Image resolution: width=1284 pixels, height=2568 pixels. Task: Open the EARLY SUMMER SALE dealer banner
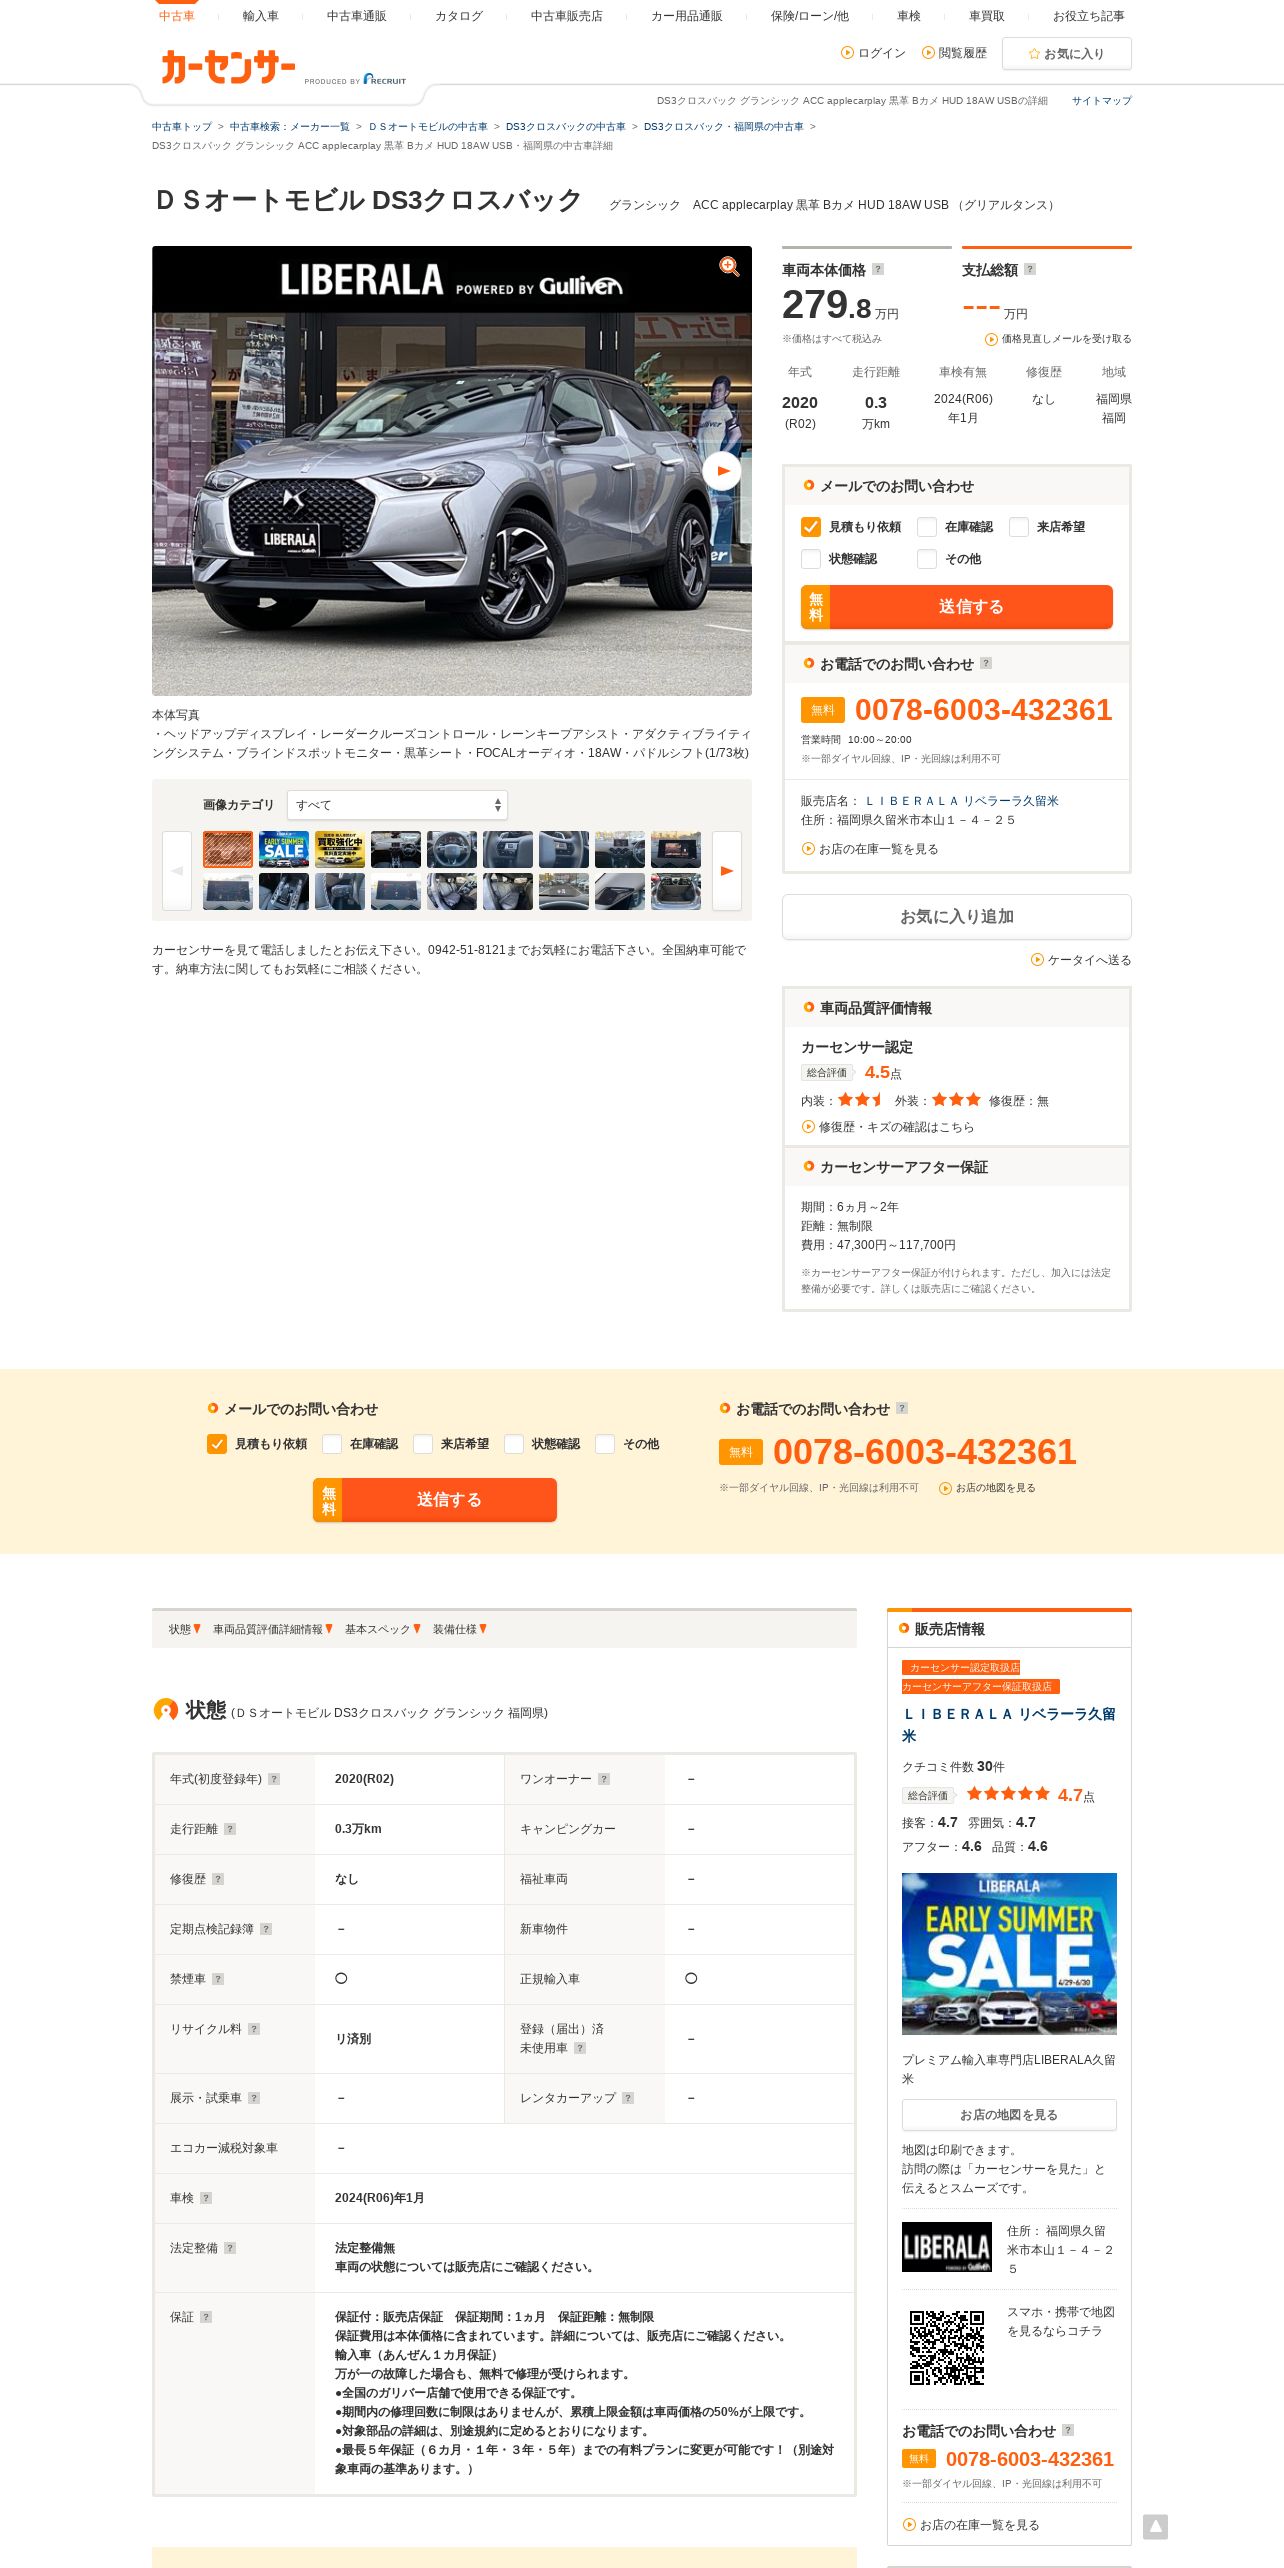tap(1009, 1953)
